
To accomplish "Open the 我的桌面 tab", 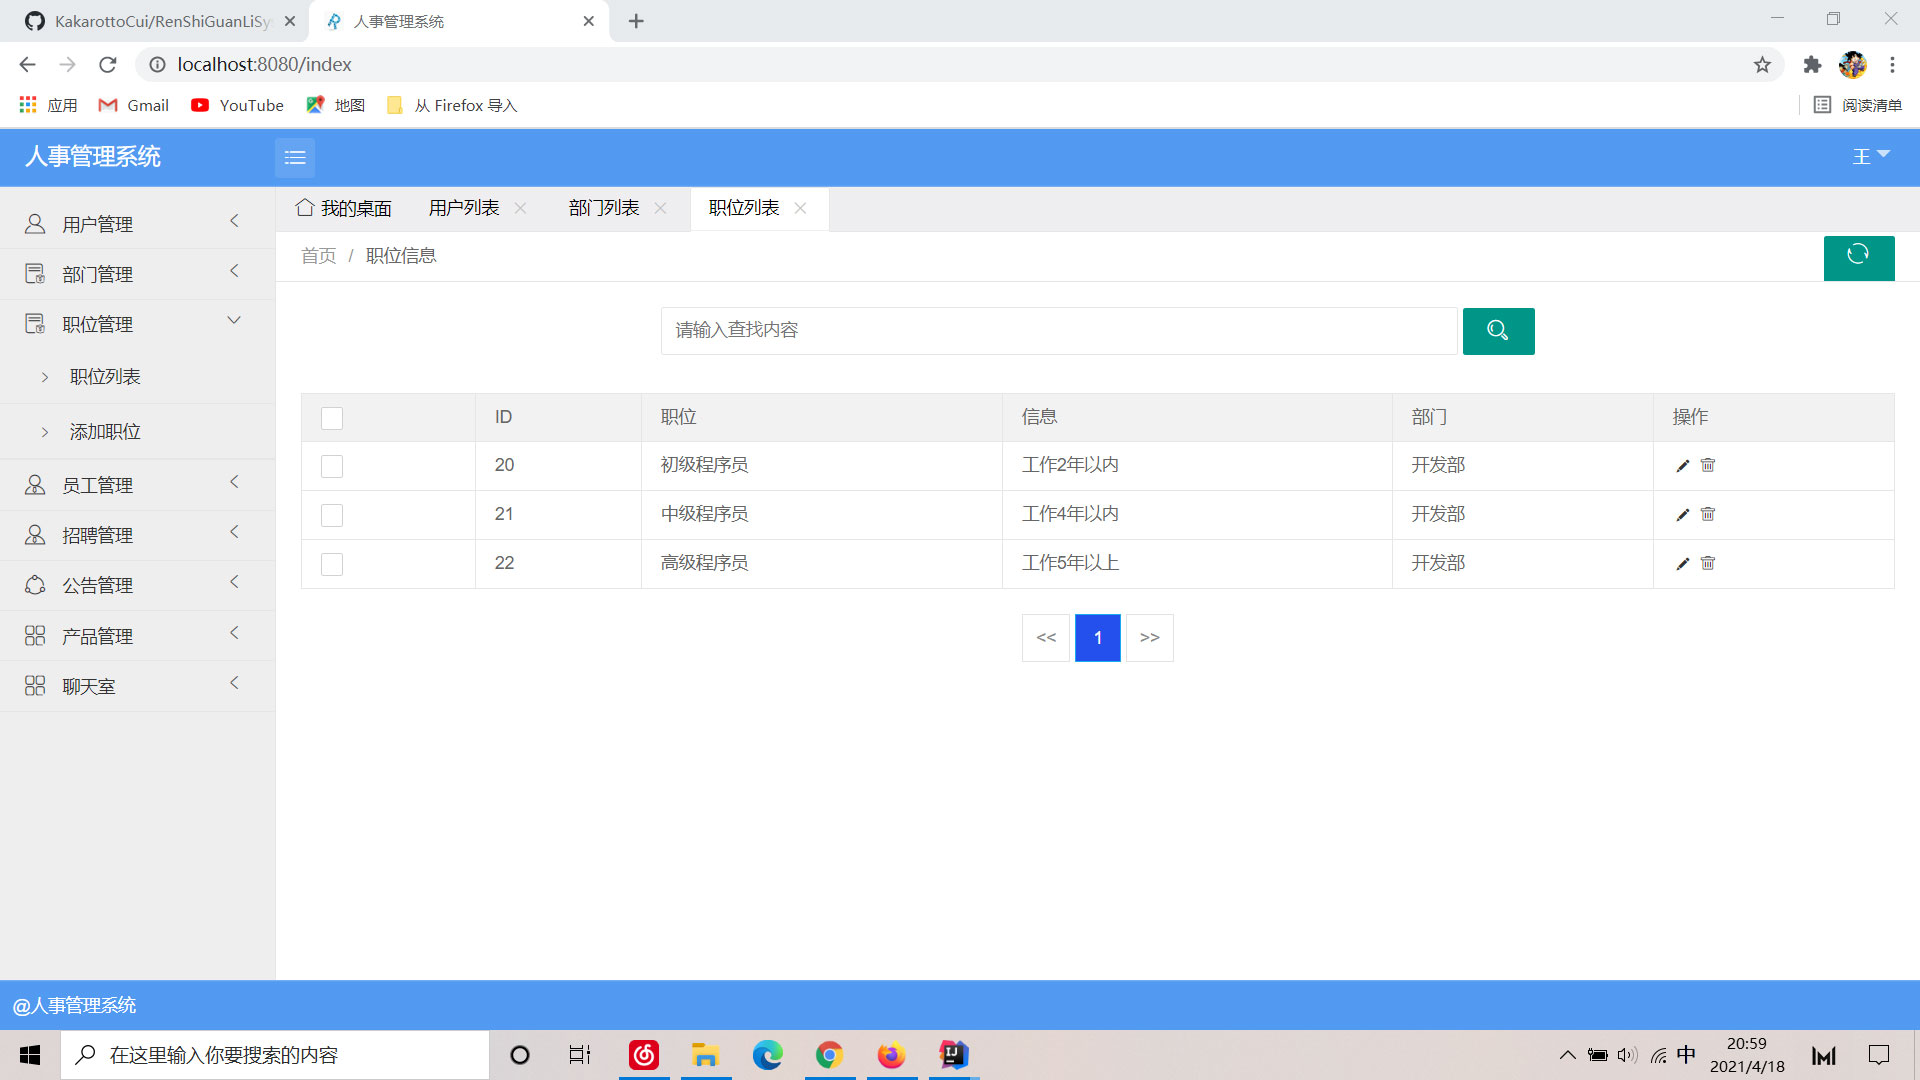I will [344, 208].
